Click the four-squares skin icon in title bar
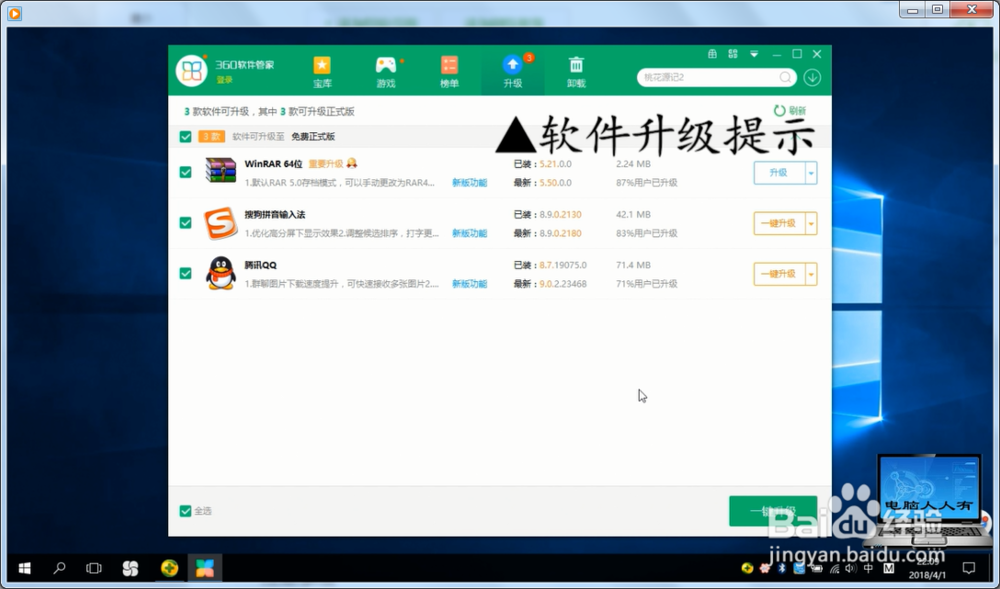 pyautogui.click(x=733, y=54)
